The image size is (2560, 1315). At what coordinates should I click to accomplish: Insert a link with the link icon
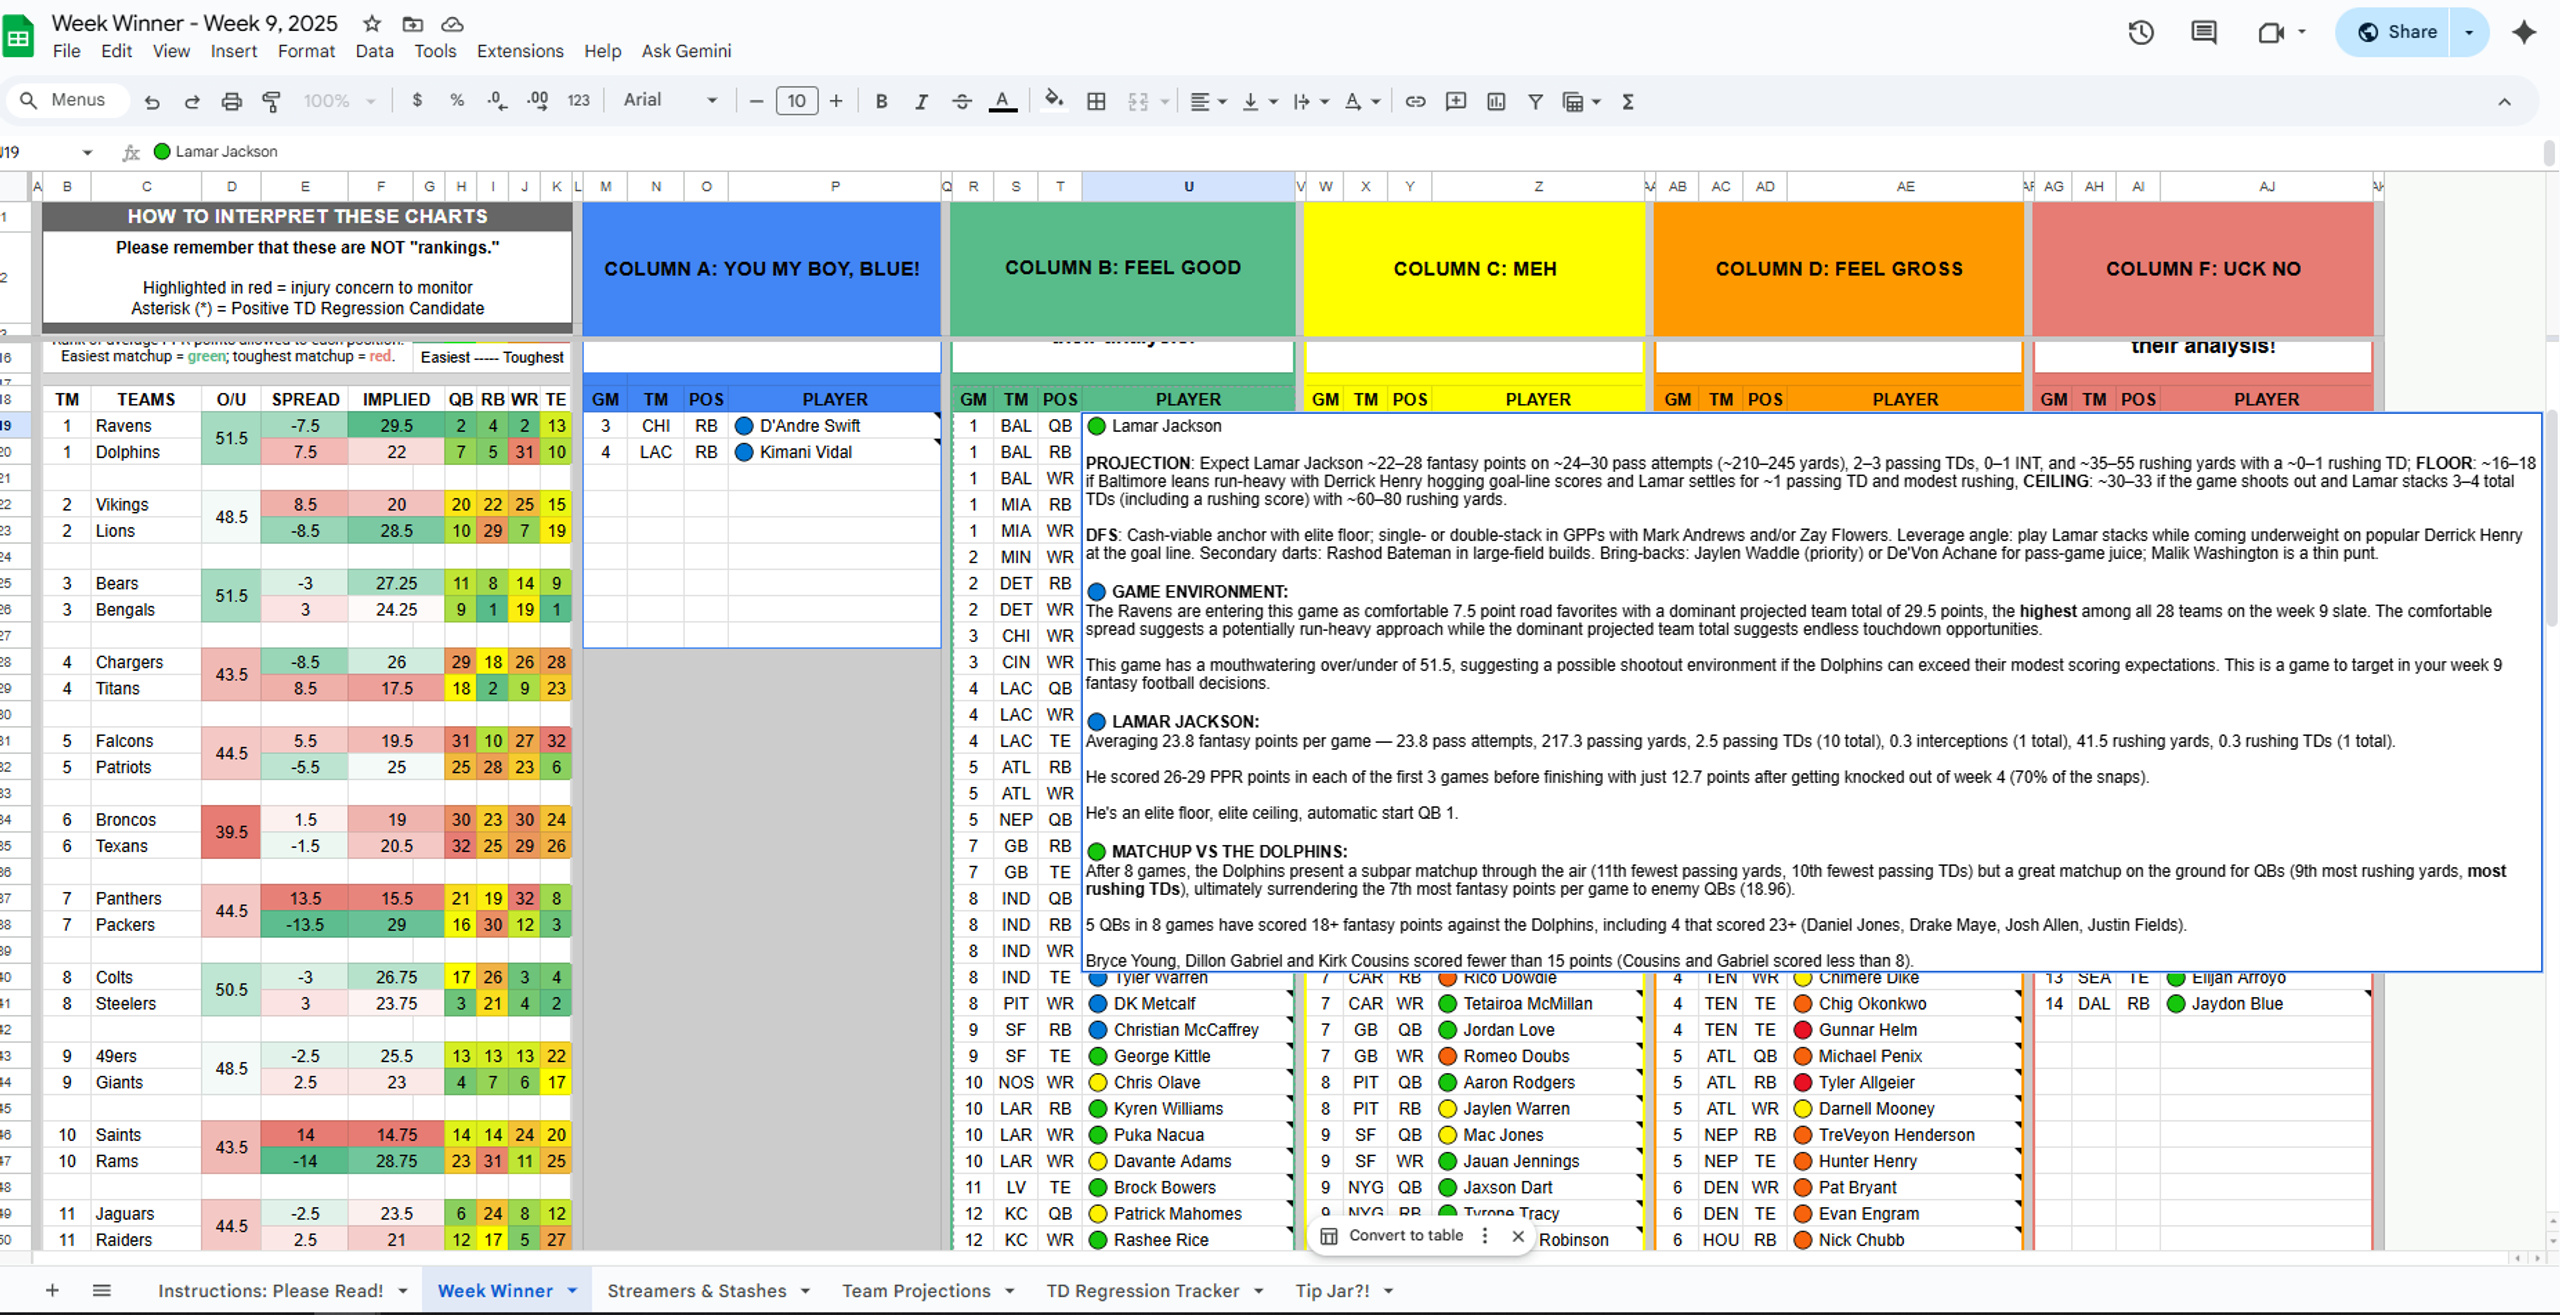(1415, 101)
